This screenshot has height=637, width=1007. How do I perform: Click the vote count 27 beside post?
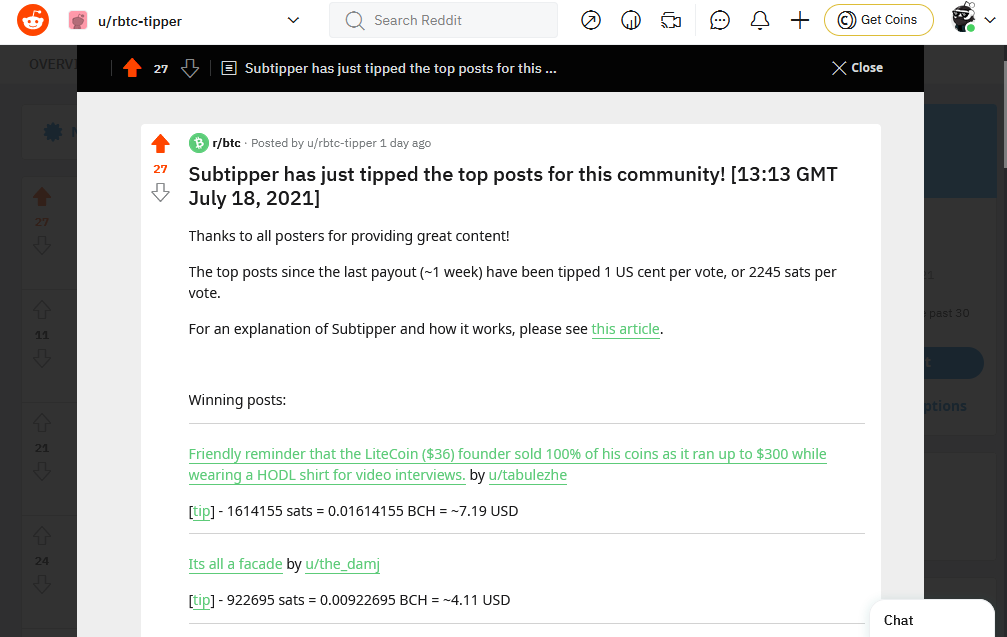coord(161,169)
